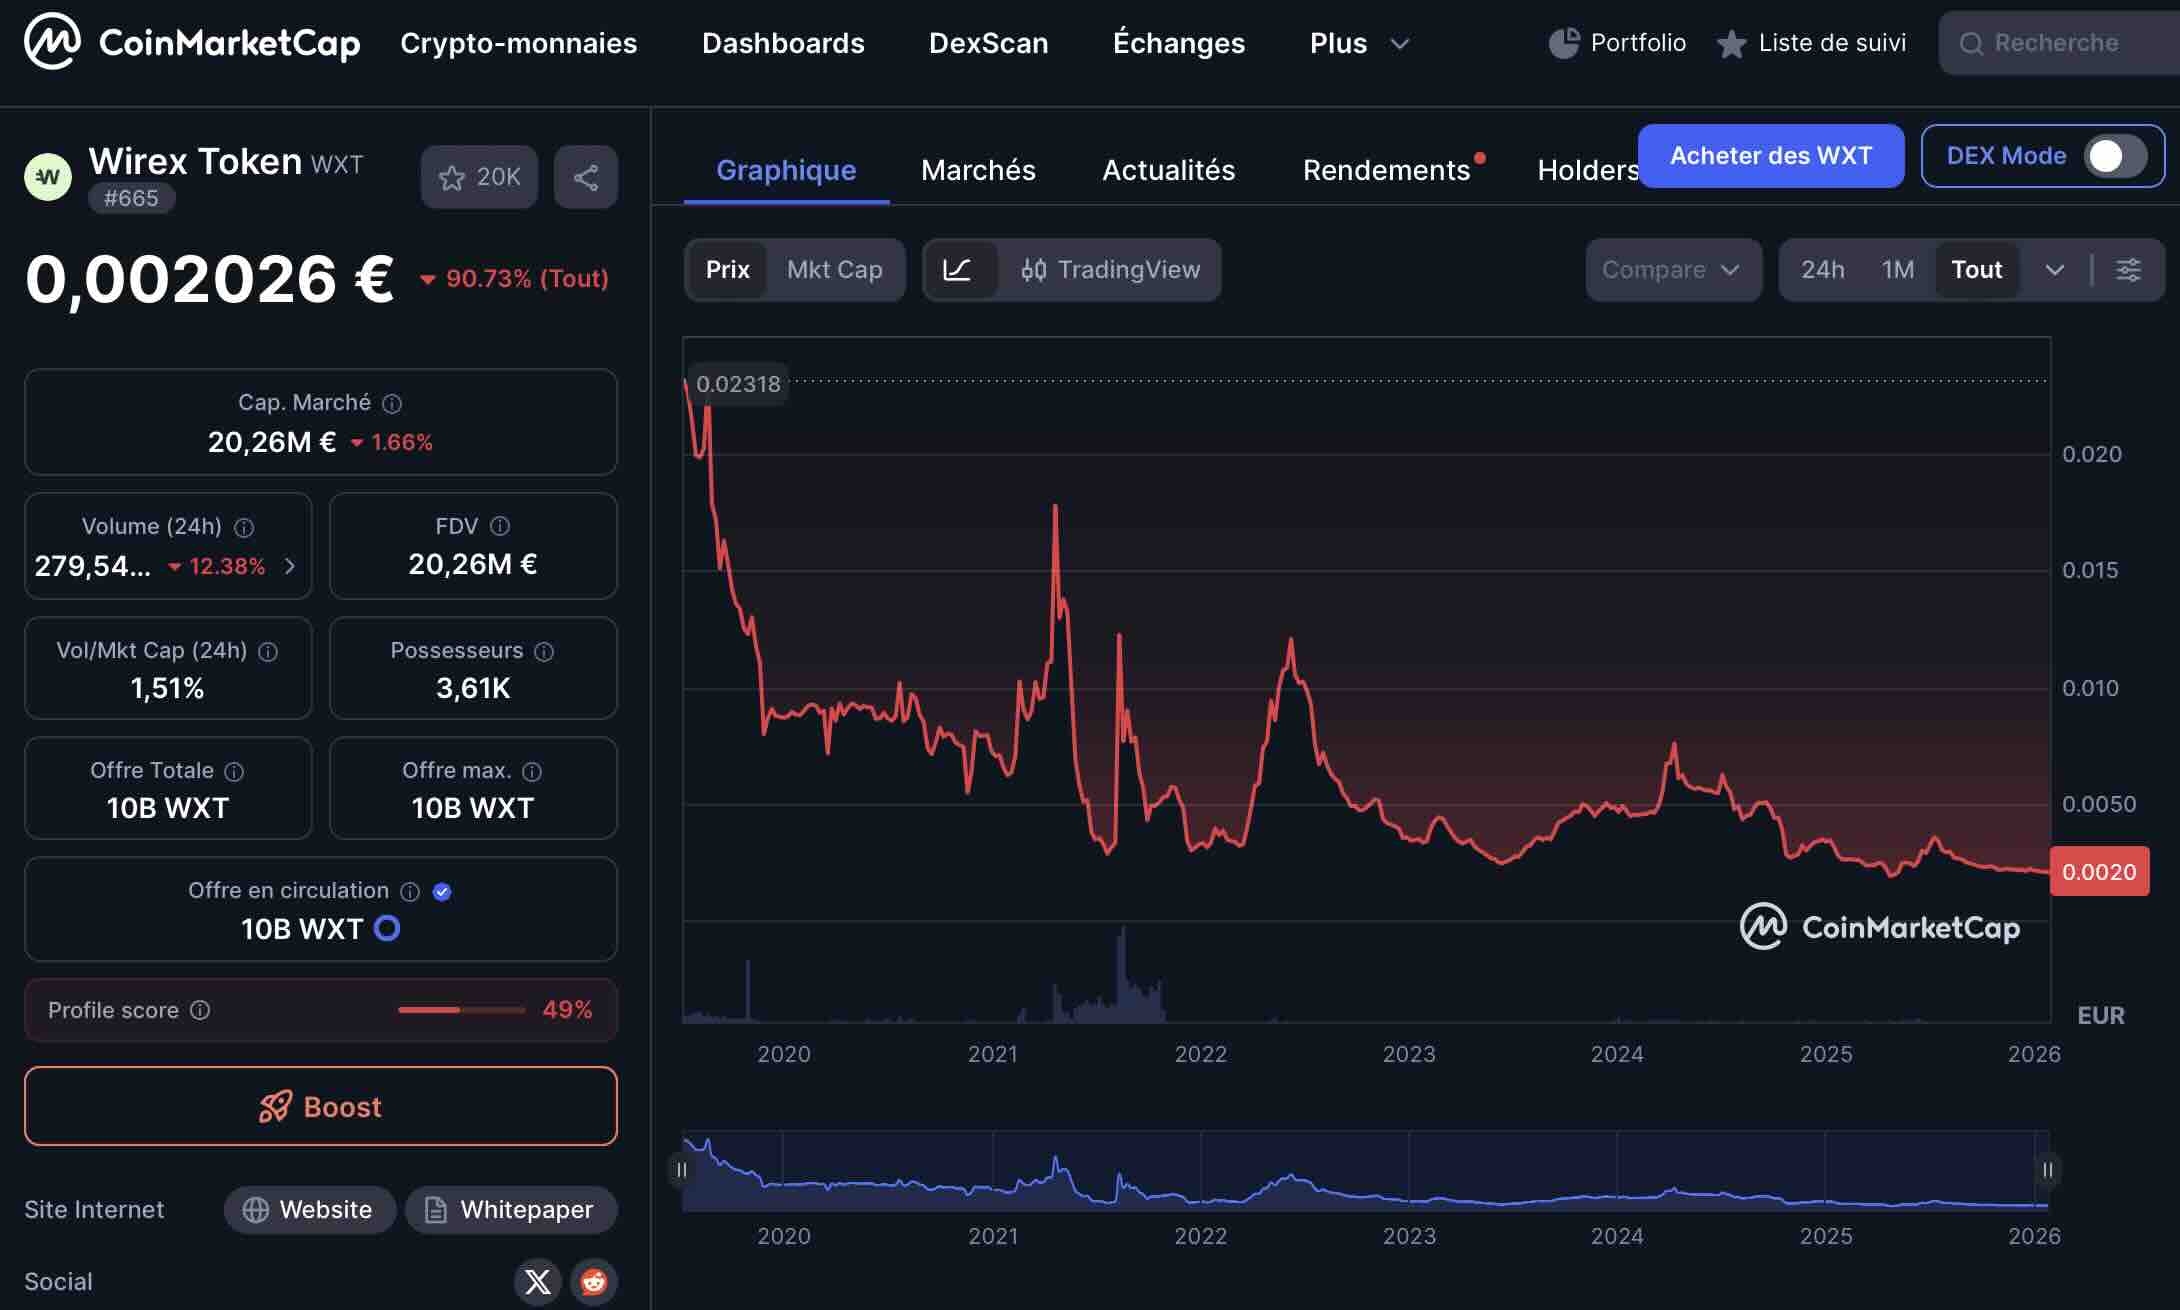Viewport: 2180px width, 1310px height.
Task: Expand the Plus menu in navigation
Action: (x=1358, y=43)
